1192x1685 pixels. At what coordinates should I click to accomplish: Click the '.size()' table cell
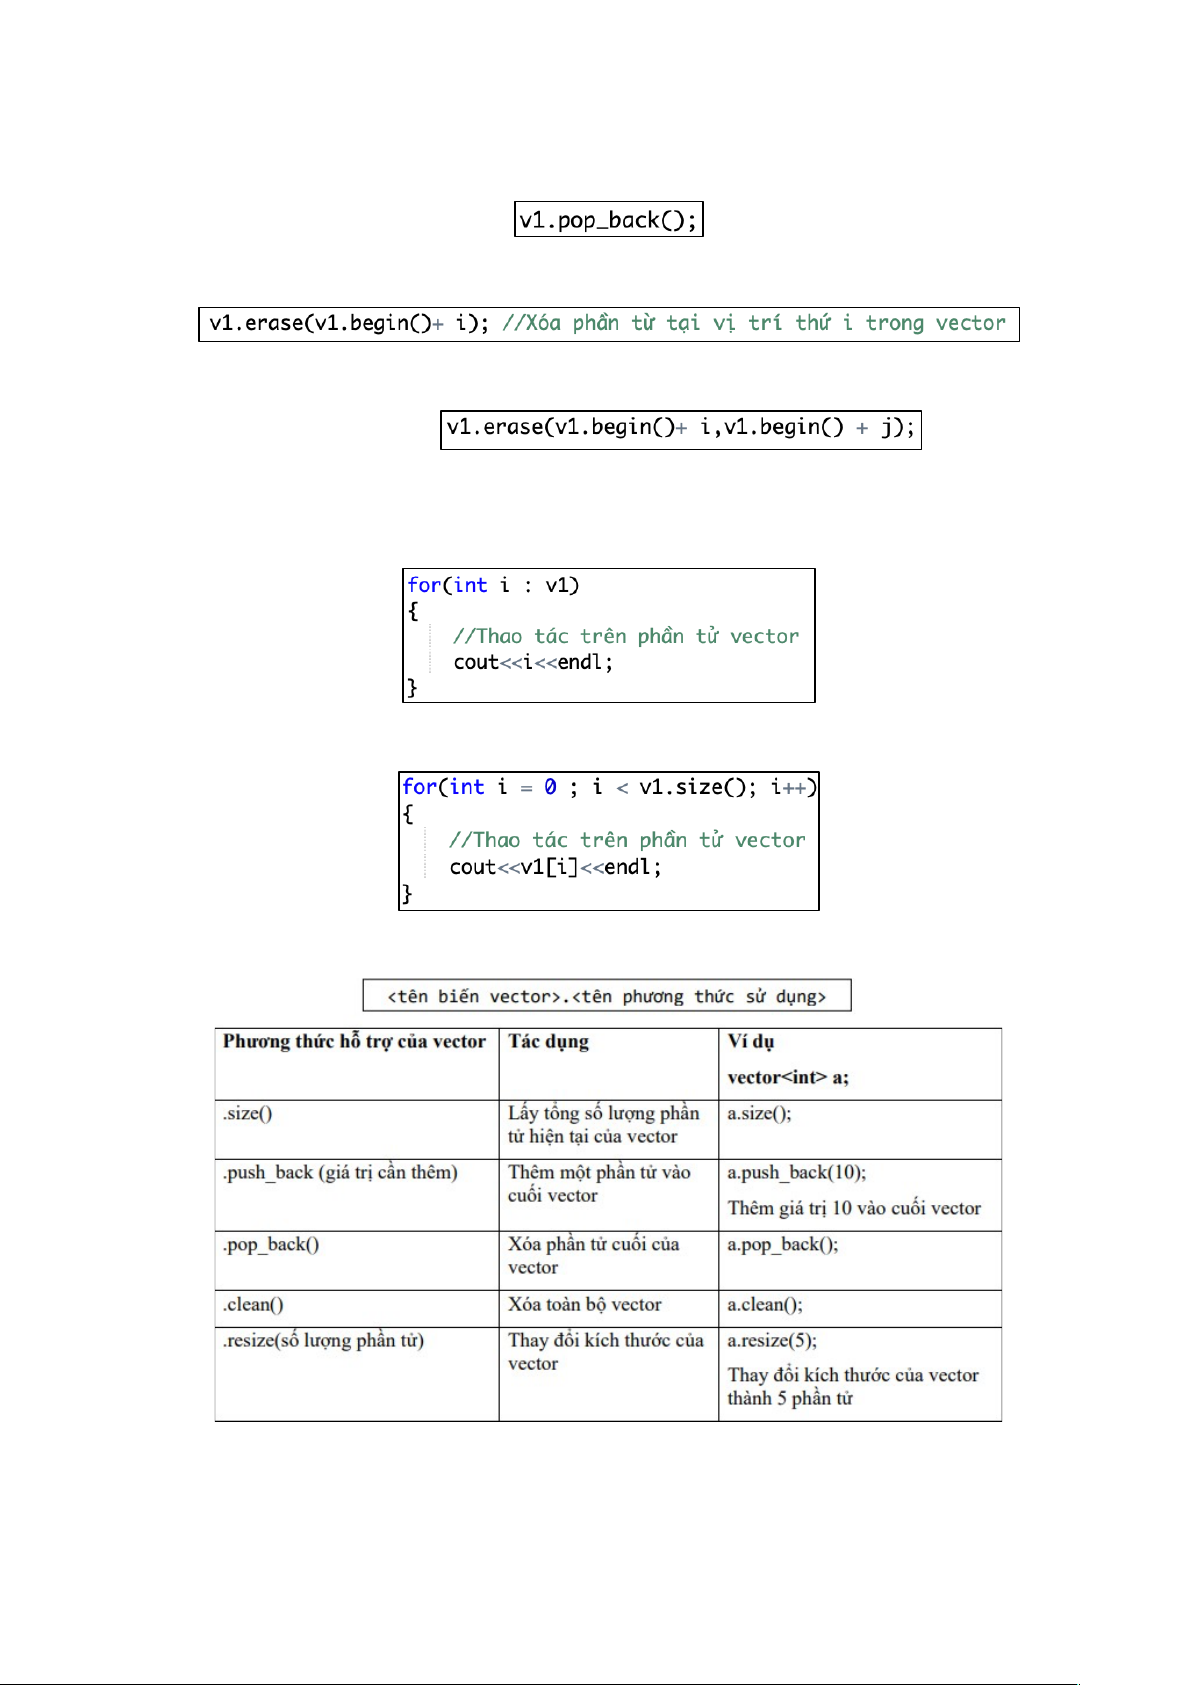tap(247, 1113)
